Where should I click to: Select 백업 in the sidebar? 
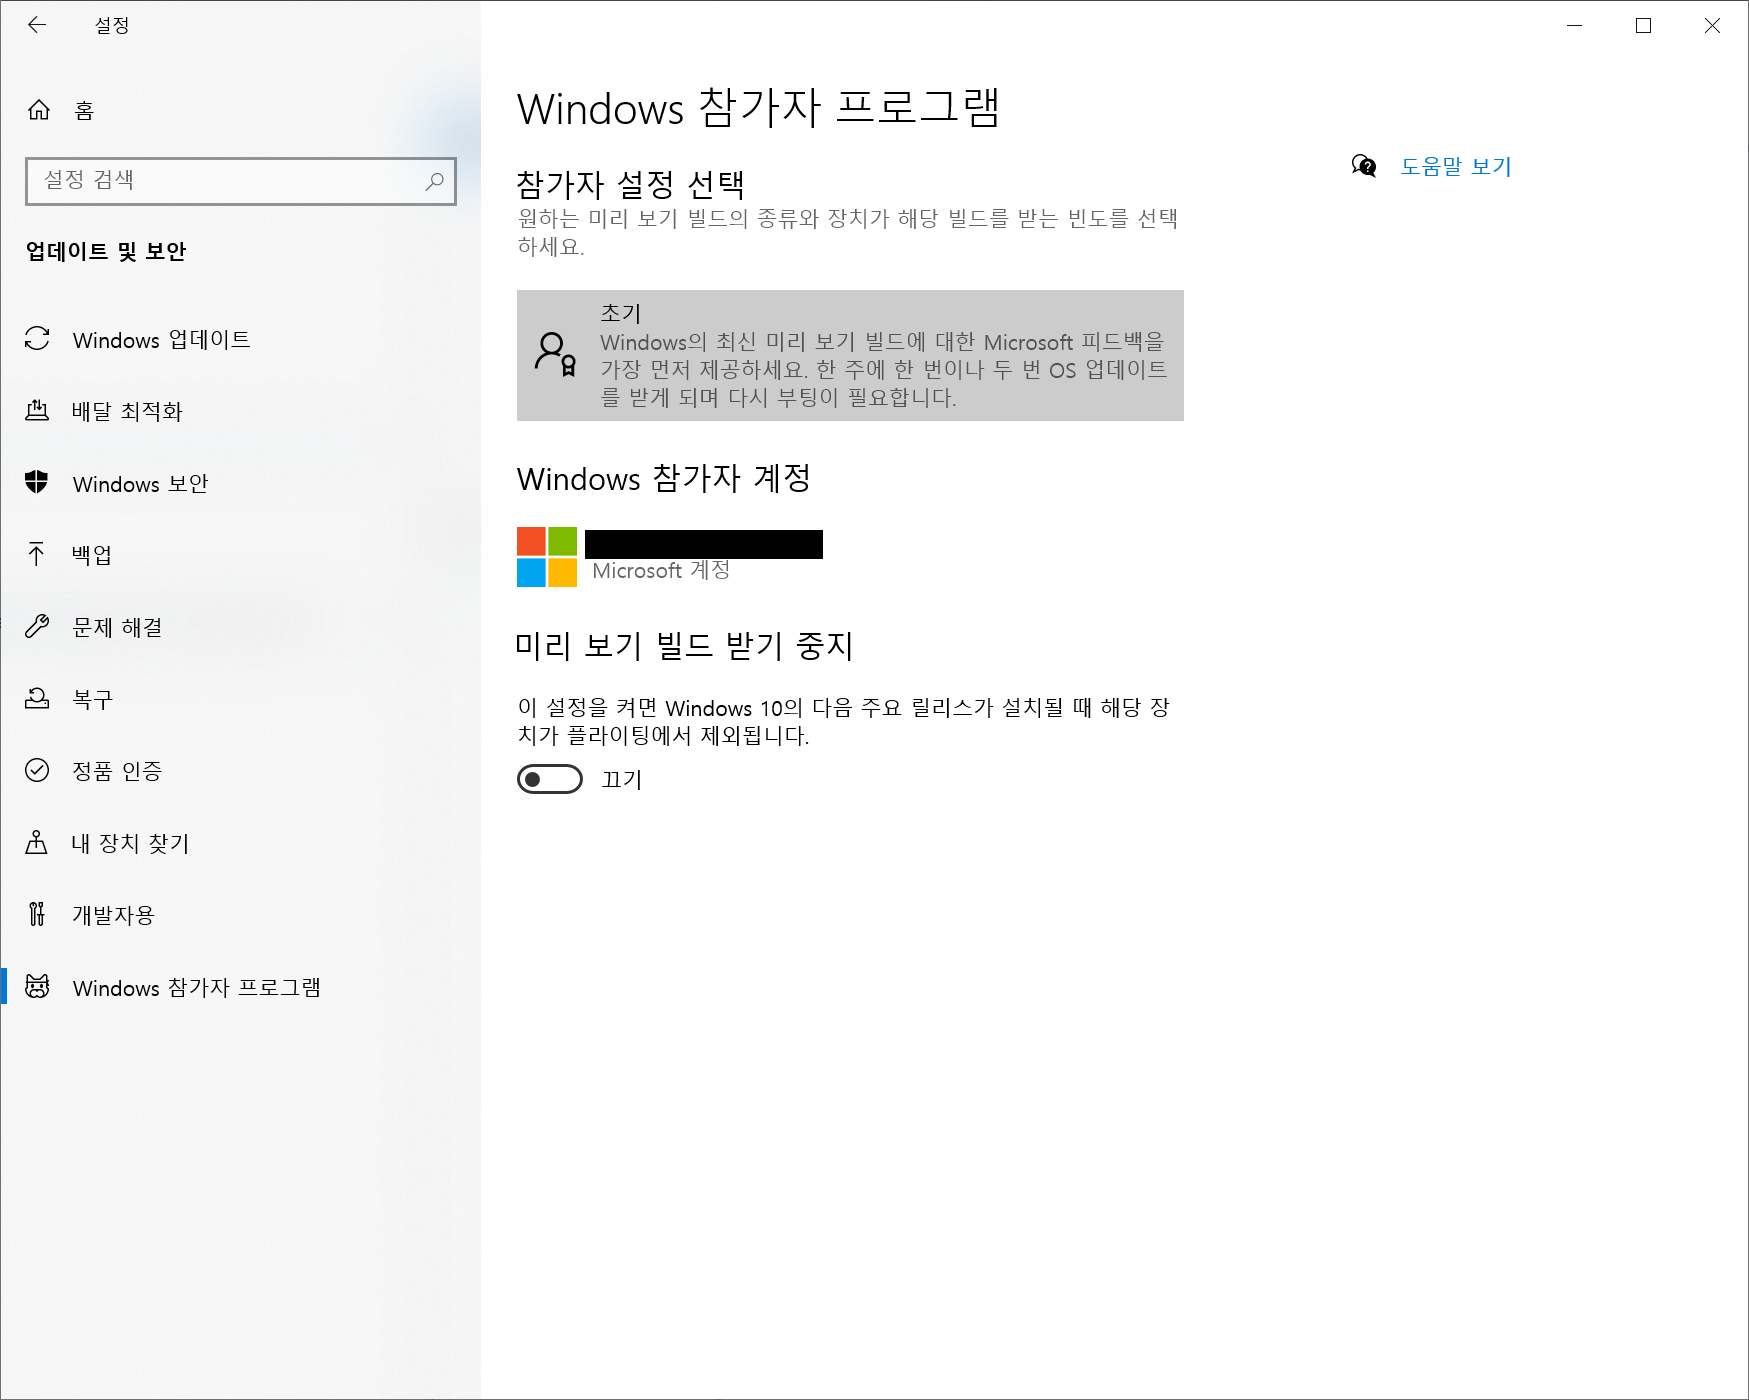pyautogui.click(x=240, y=555)
